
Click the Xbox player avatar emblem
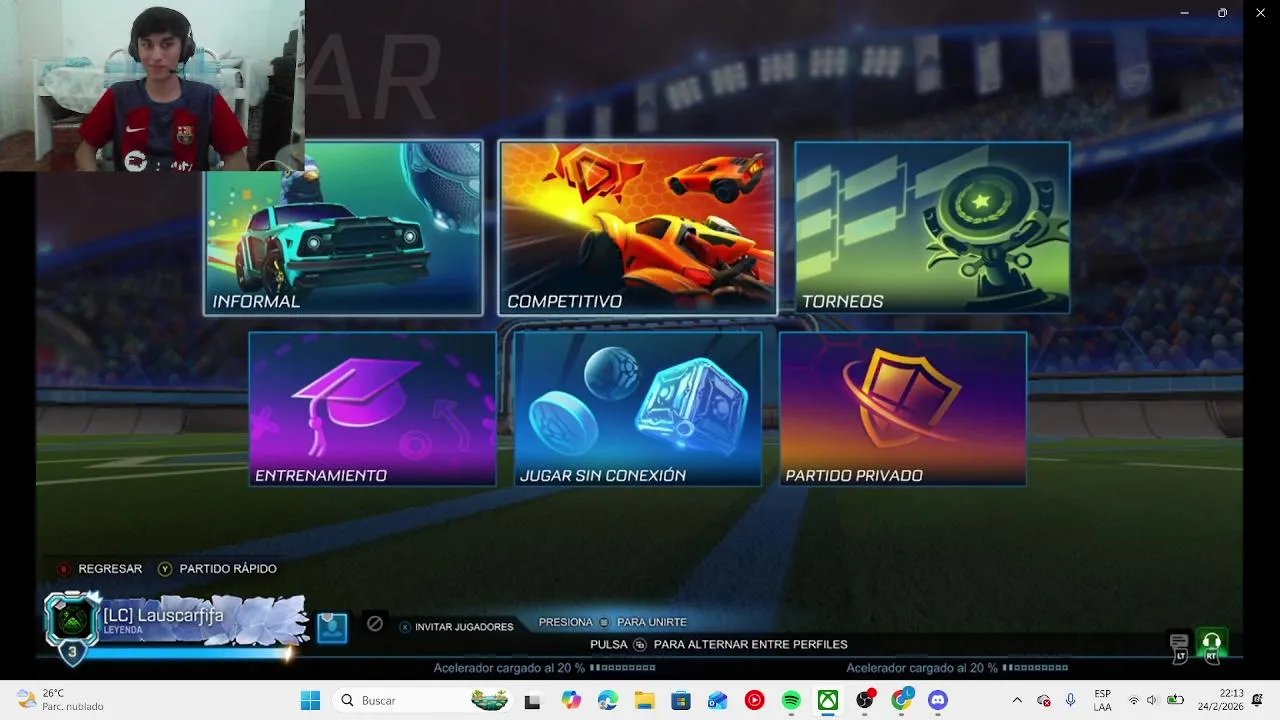tap(72, 621)
